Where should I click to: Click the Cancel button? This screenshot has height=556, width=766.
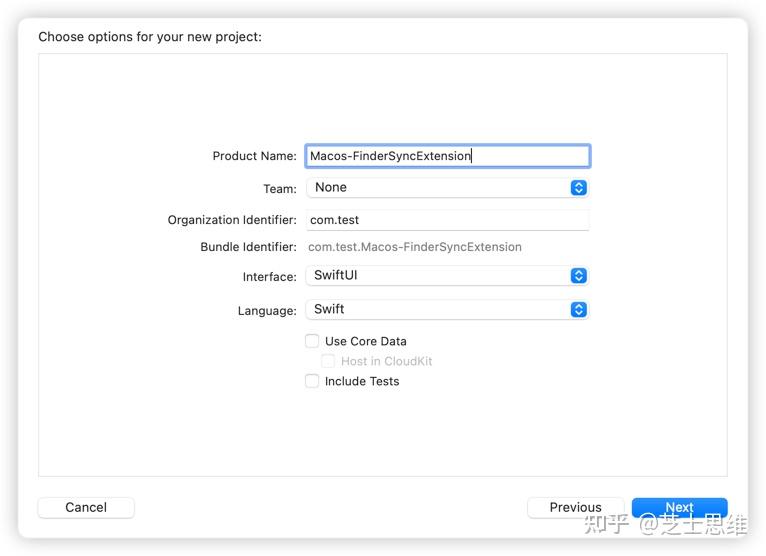86,507
